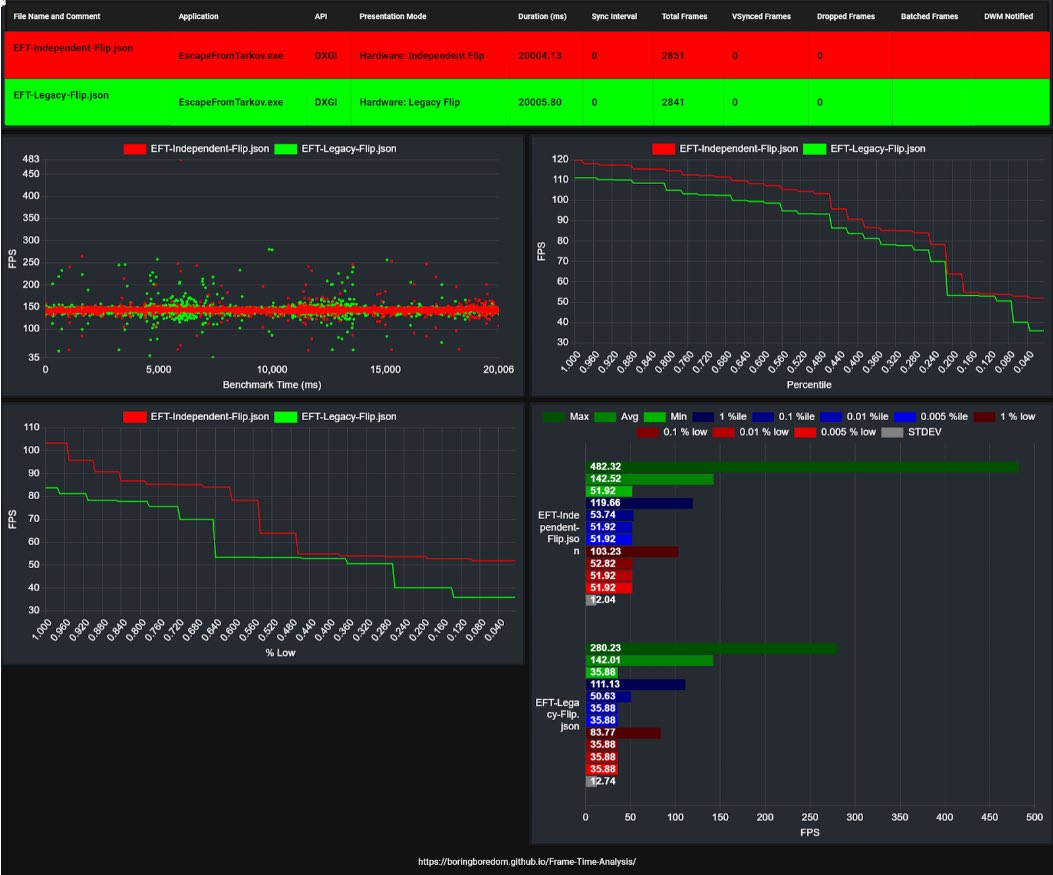Click the 12.04 STDEV bar
Screen dimensions: 1053x875
point(591,600)
